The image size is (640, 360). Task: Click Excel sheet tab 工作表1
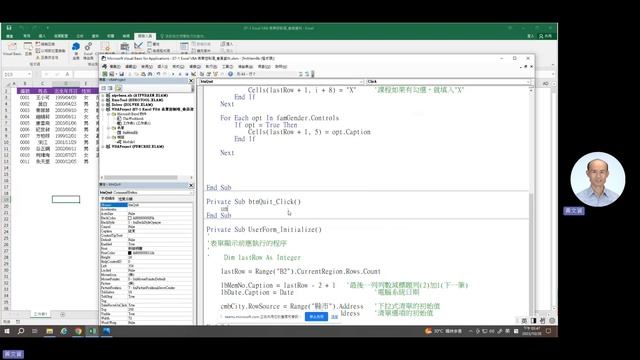[x=40, y=314]
